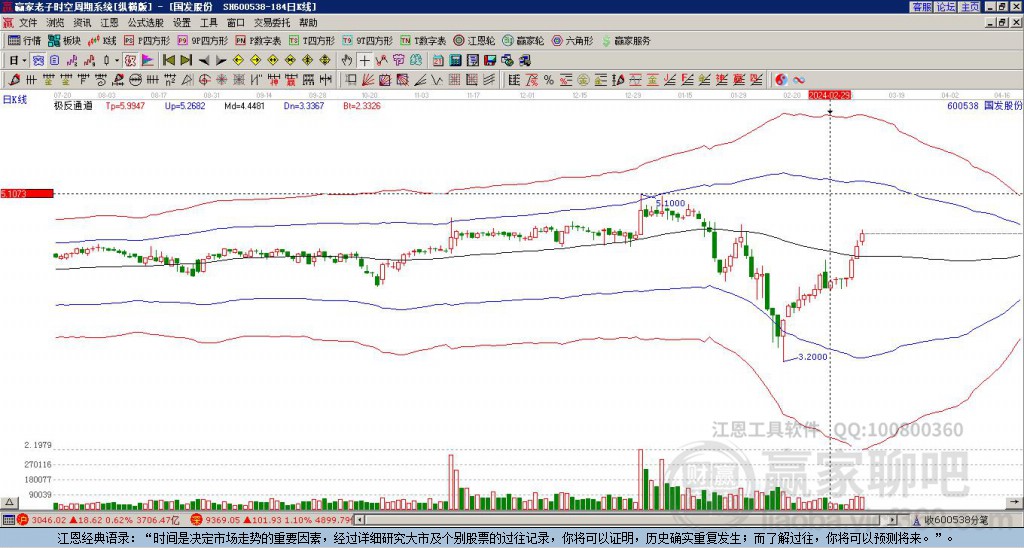Open the 窗口 menu
This screenshot has height=548, width=1024.
[x=236, y=23]
